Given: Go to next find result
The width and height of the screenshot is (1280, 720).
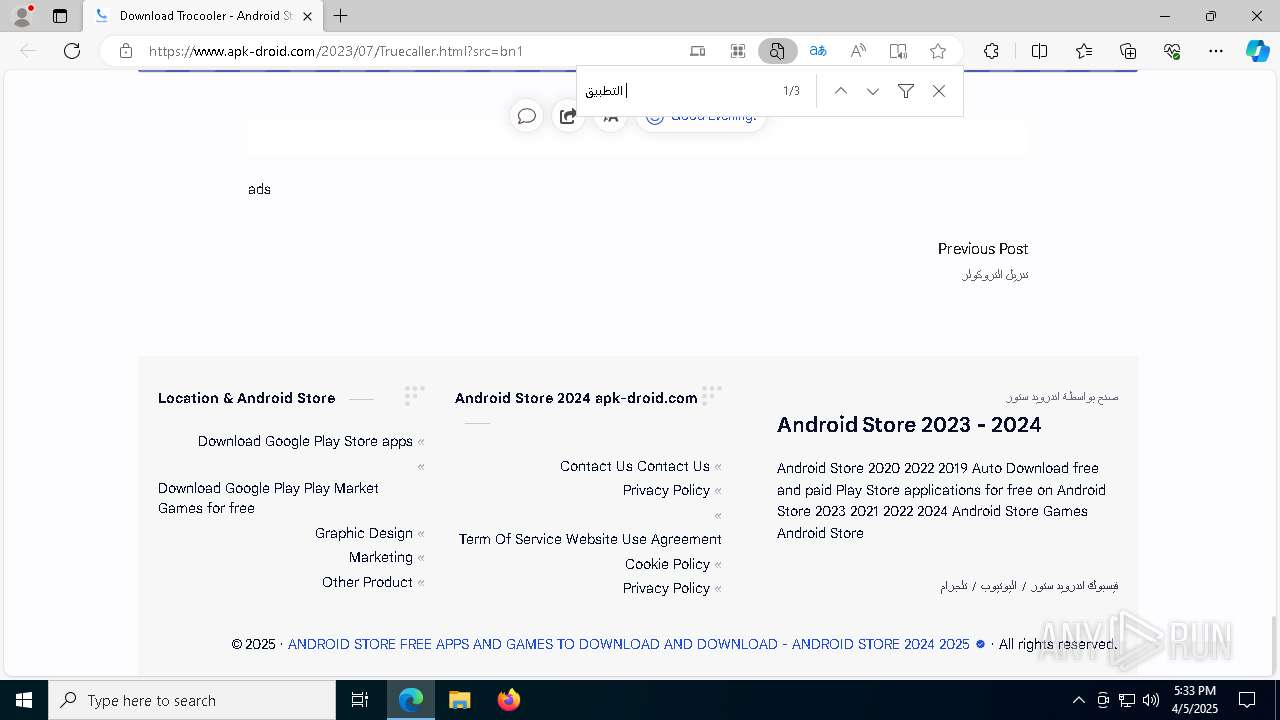Looking at the screenshot, I should click(873, 91).
